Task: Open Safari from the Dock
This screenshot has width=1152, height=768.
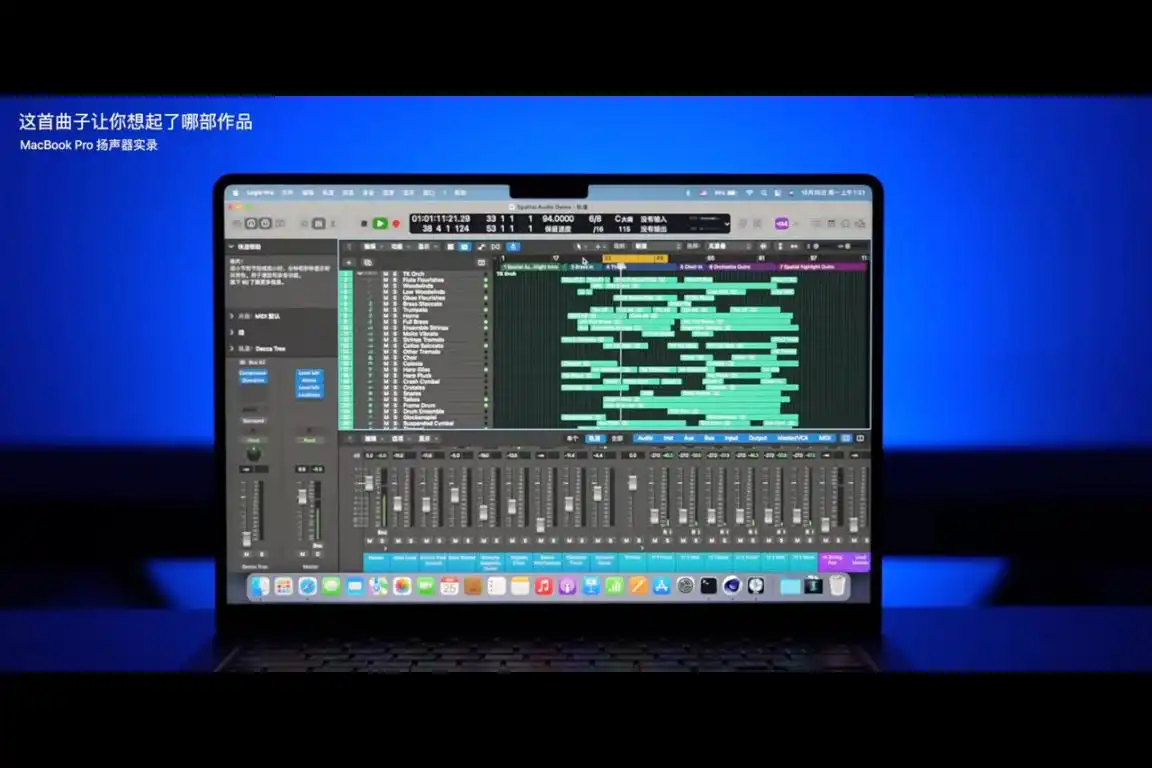Action: (x=308, y=586)
